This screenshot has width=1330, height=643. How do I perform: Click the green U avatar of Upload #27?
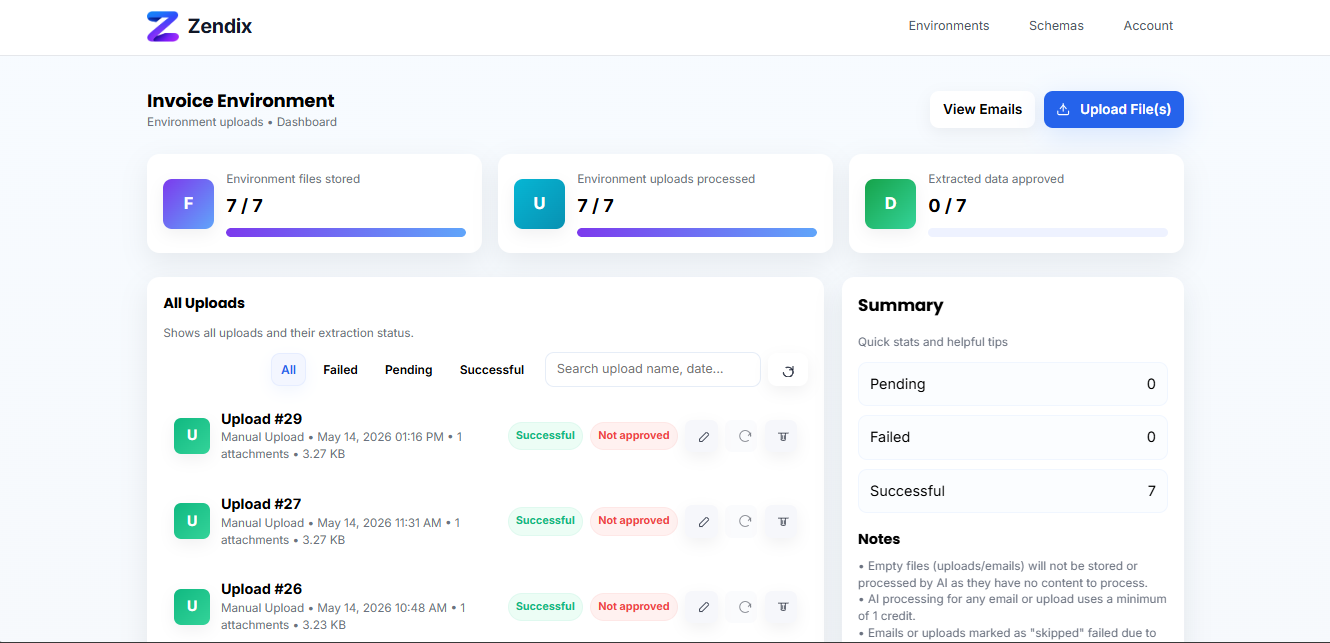click(192, 521)
